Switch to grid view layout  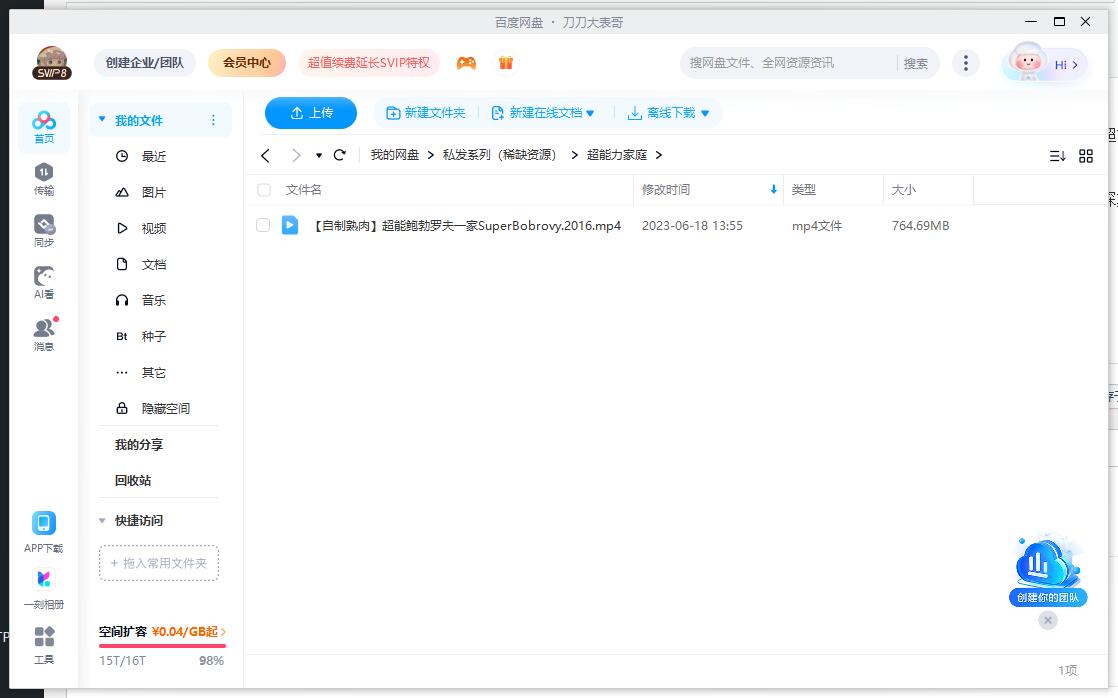tap(1086, 155)
